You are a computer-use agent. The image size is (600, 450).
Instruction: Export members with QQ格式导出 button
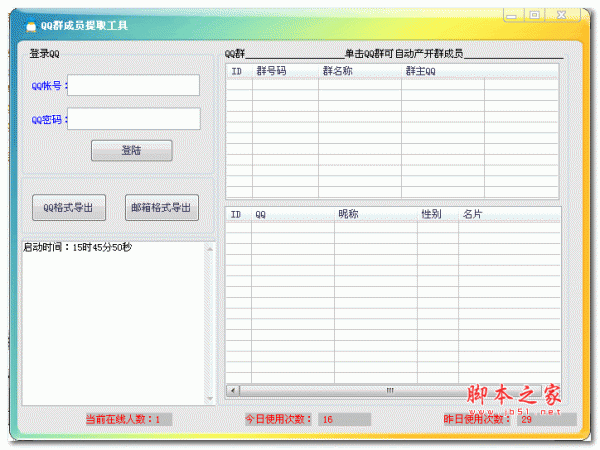coord(69,207)
